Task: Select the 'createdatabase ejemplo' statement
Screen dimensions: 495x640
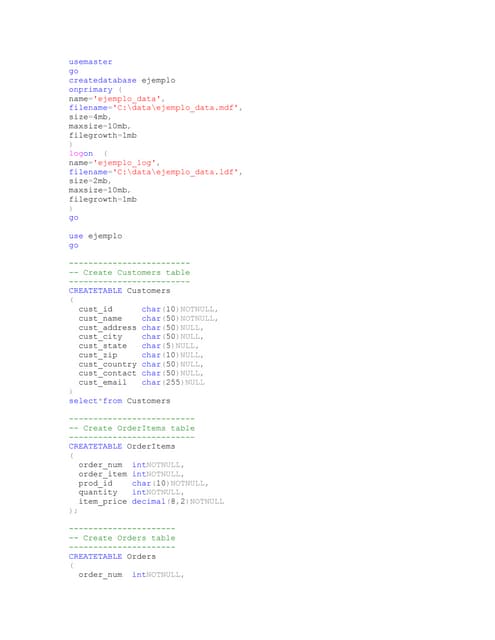Action: point(122,80)
